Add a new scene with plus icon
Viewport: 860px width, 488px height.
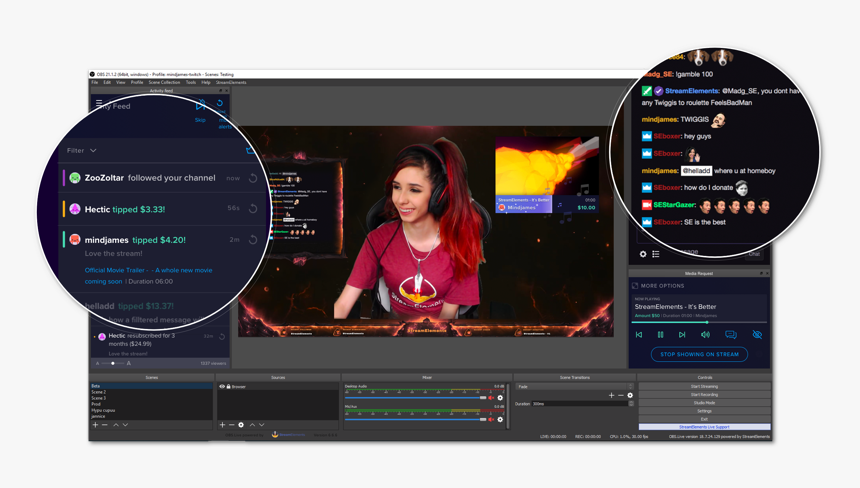[95, 425]
